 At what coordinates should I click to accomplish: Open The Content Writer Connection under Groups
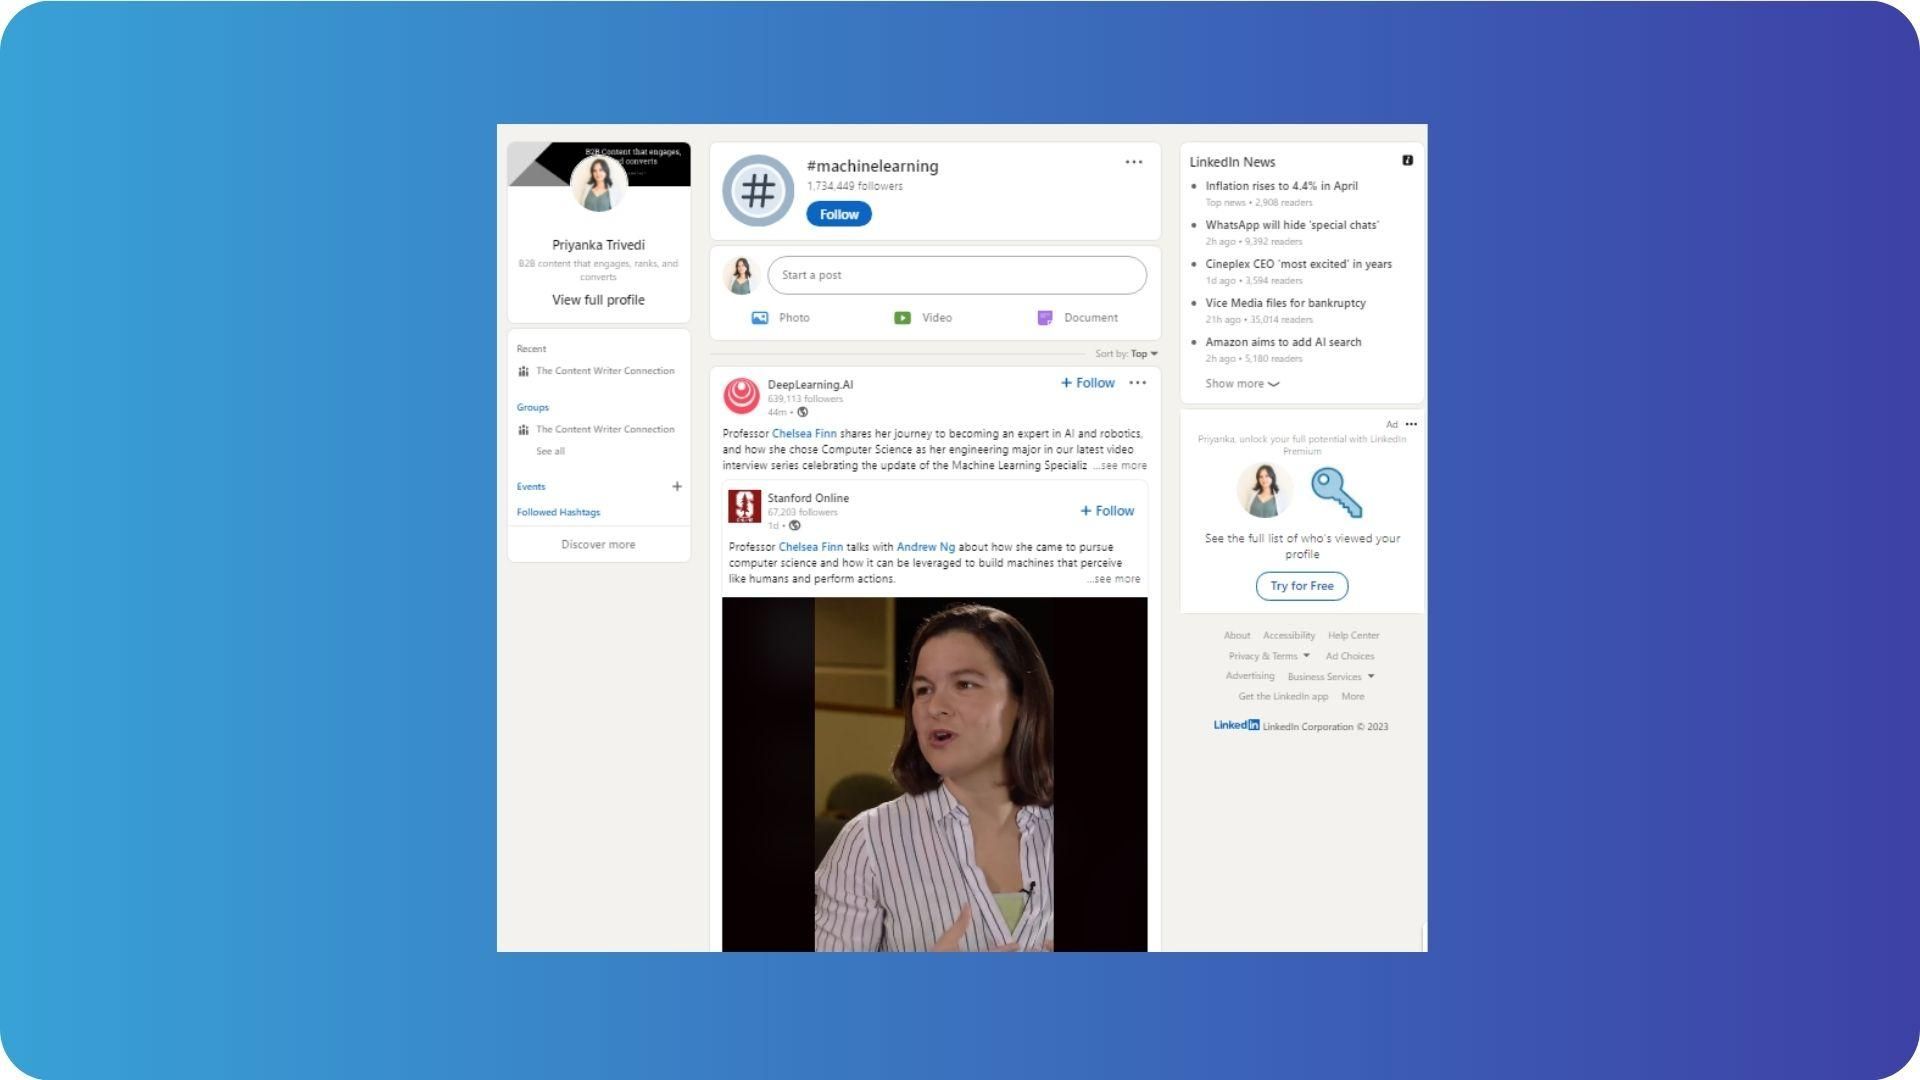[x=605, y=430]
